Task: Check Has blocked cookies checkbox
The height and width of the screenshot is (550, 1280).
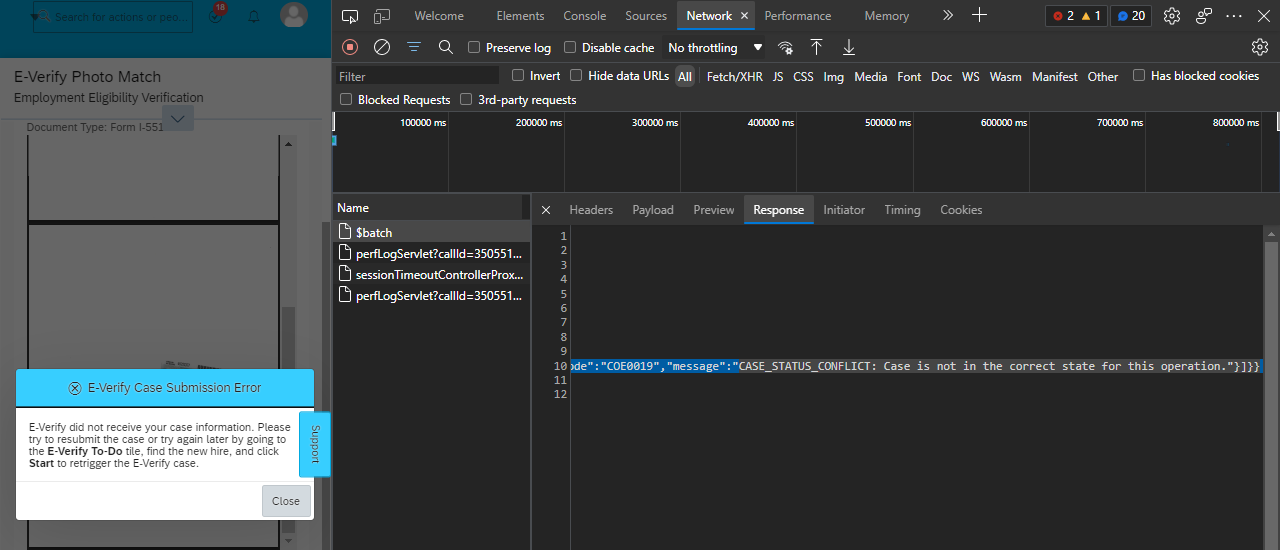Action: pyautogui.click(x=1139, y=76)
